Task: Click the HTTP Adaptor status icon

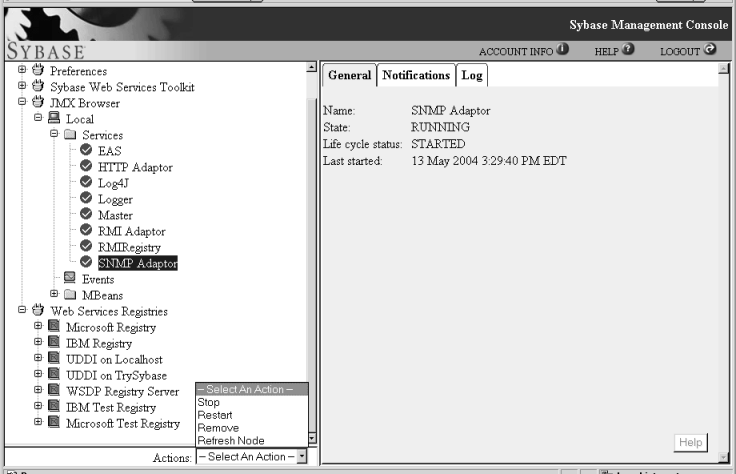Action: tap(86, 167)
